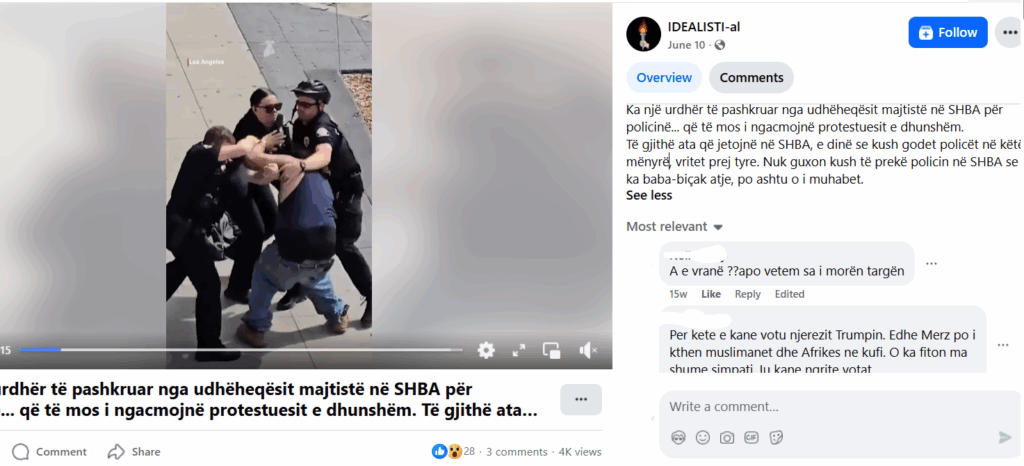Open Most relevant sorting dropdown
Screen dimensions: 1024x466
675,227
